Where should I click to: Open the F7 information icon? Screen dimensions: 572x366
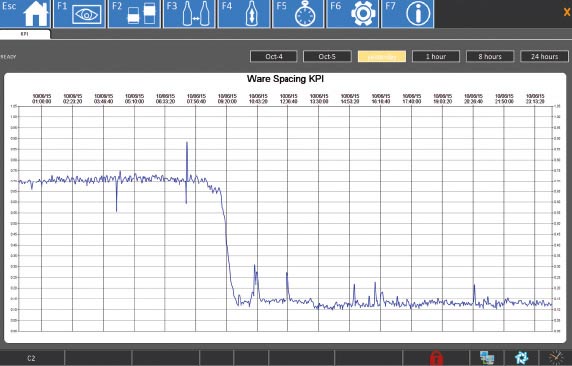[407, 14]
